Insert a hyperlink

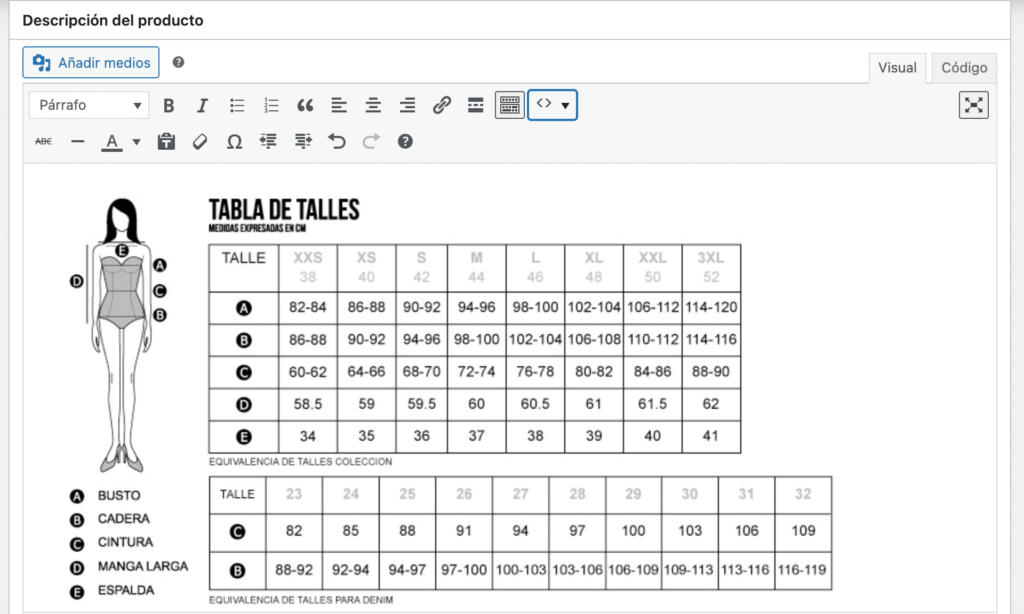442,105
